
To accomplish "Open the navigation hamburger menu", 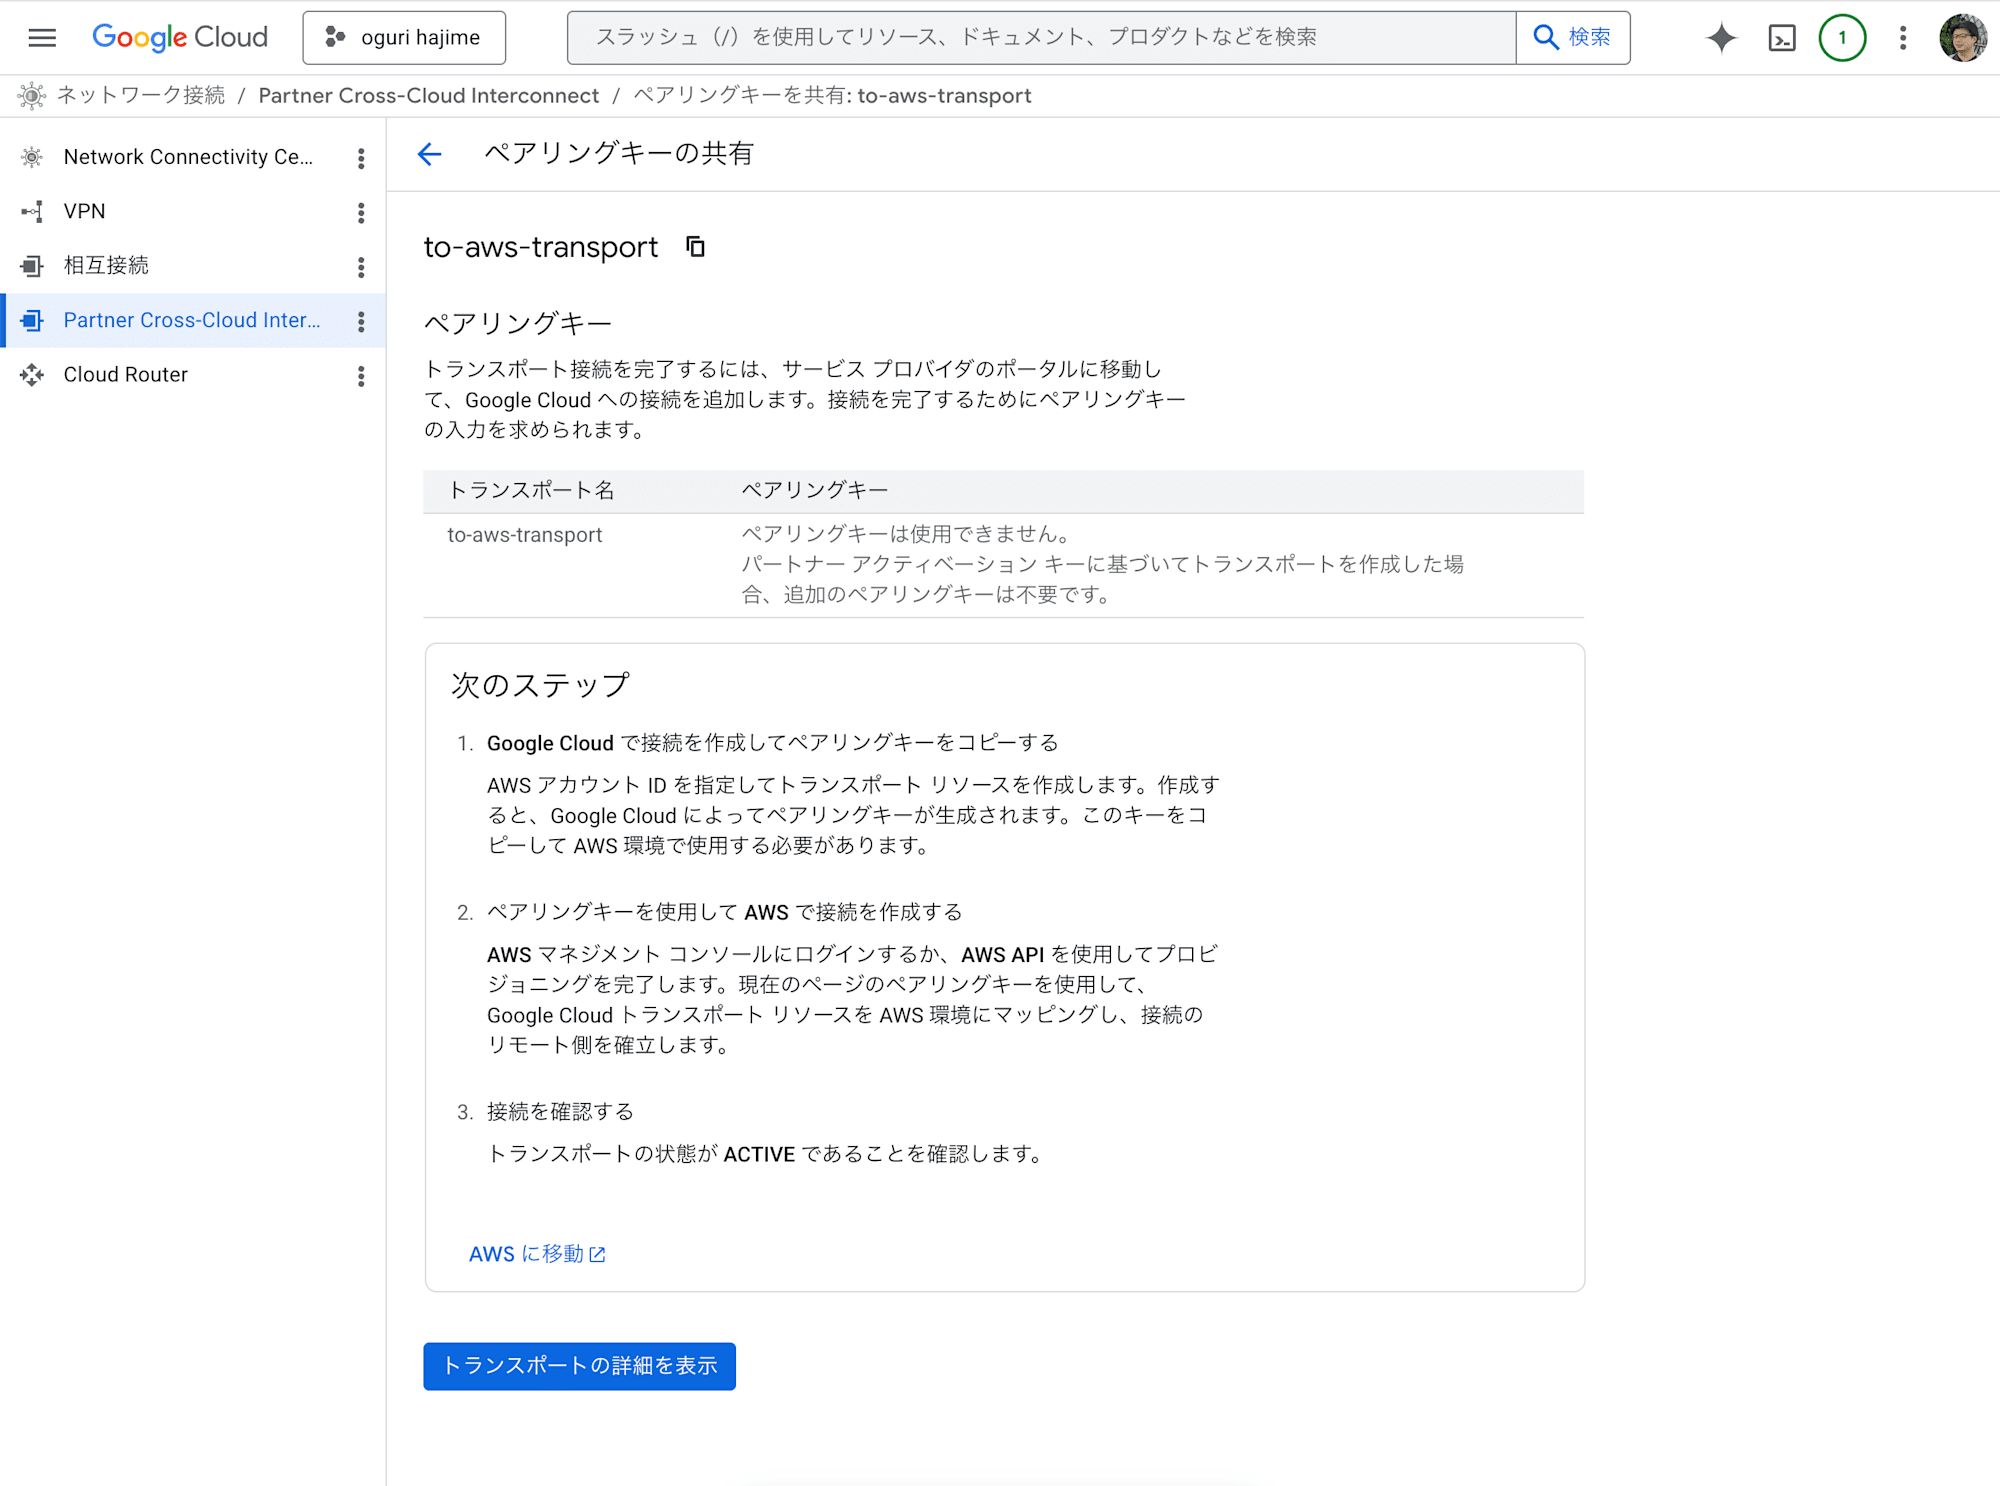I will click(41, 37).
